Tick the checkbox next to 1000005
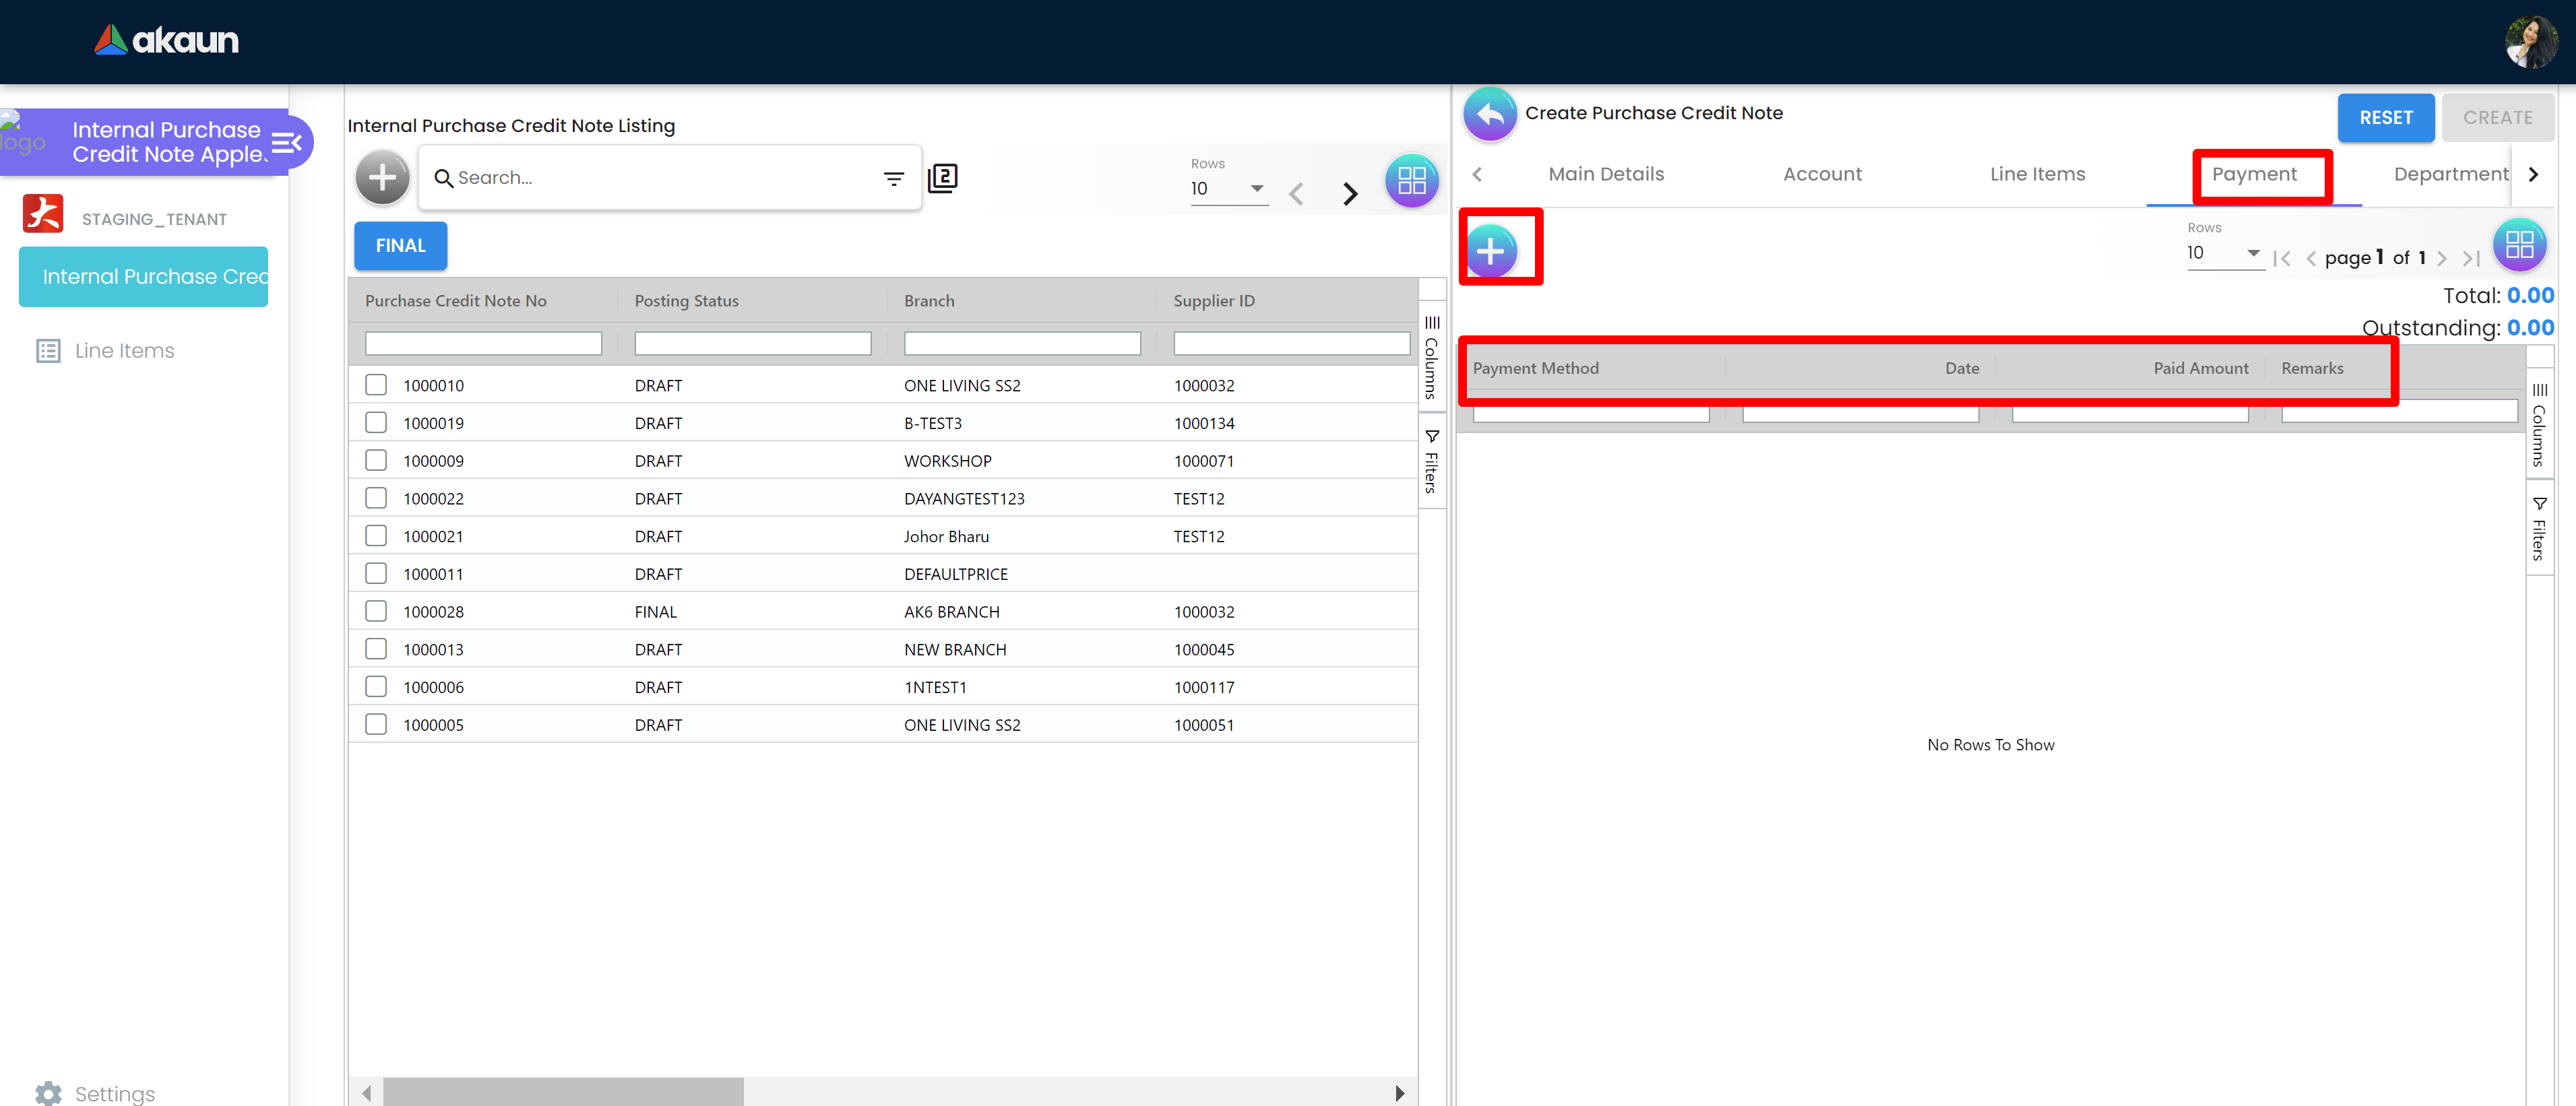 [376, 724]
